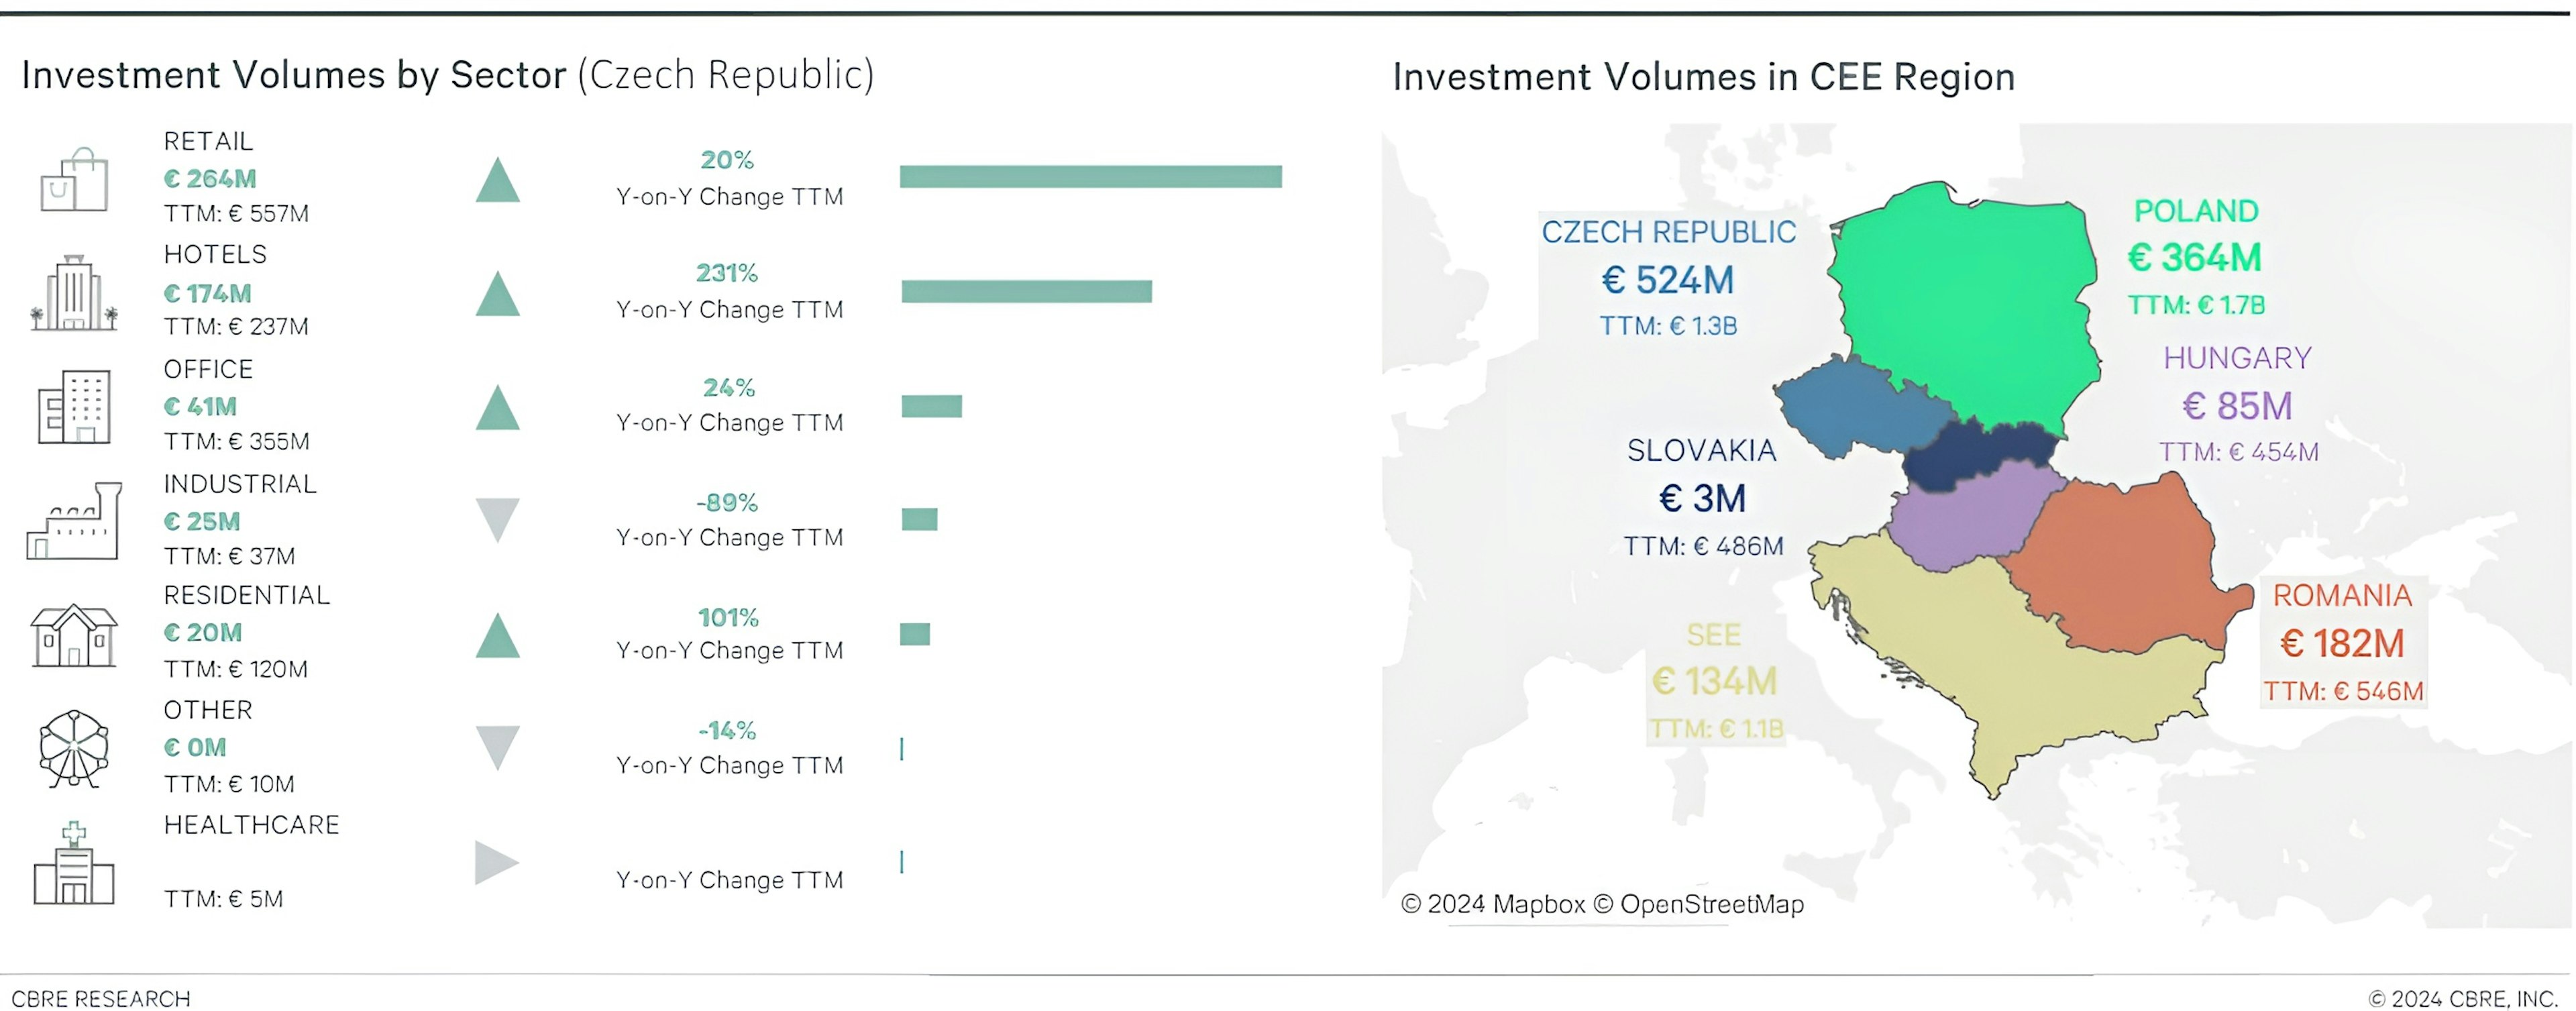Click Hotels value € 174M

207,293
